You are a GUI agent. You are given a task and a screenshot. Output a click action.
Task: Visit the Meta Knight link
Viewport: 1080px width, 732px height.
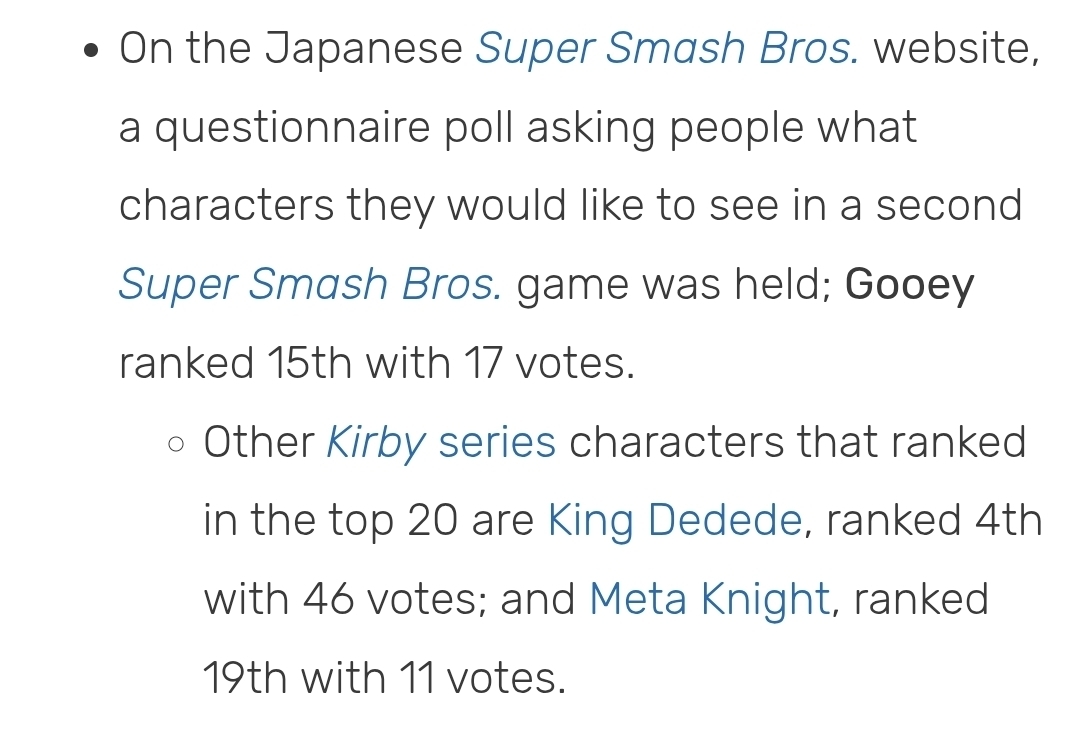point(709,600)
